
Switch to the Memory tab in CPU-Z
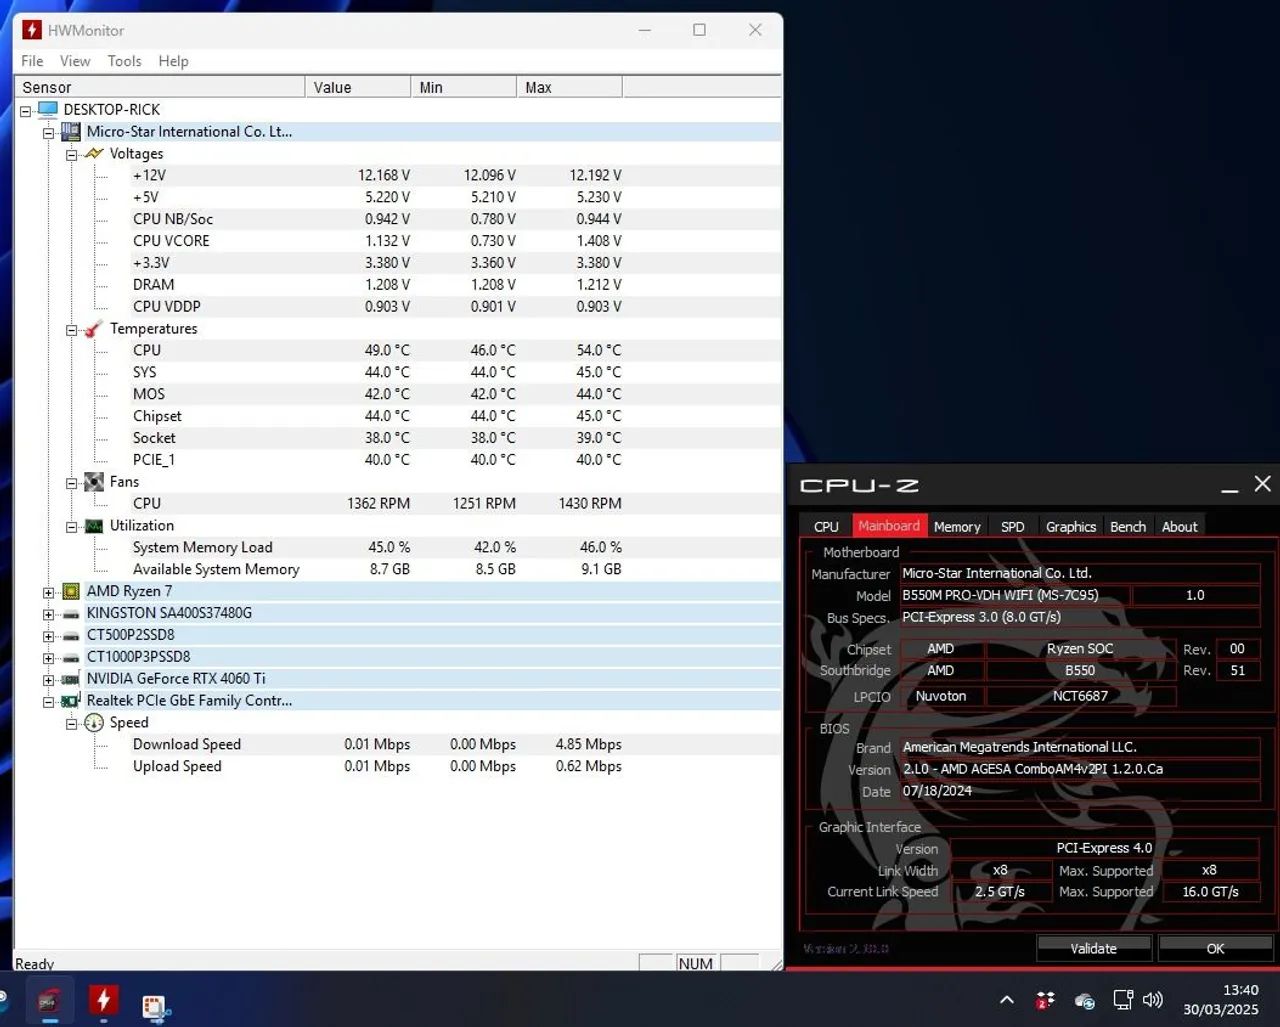point(957,526)
